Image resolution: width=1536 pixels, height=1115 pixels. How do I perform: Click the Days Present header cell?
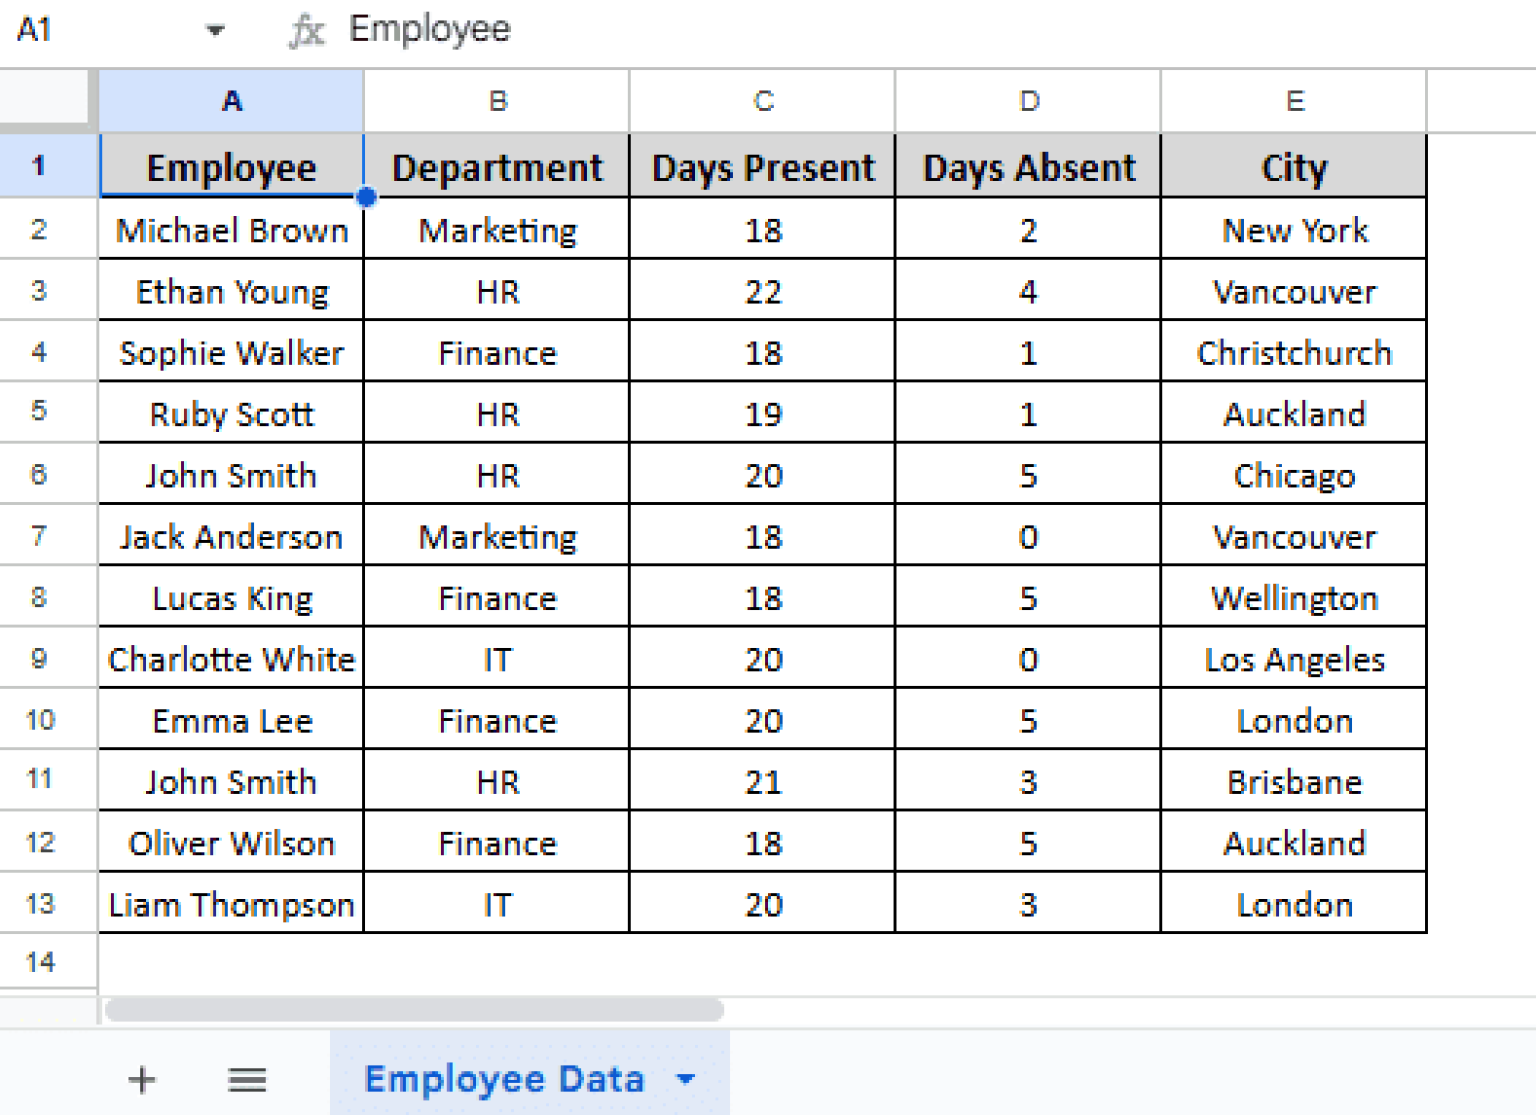[x=762, y=167]
